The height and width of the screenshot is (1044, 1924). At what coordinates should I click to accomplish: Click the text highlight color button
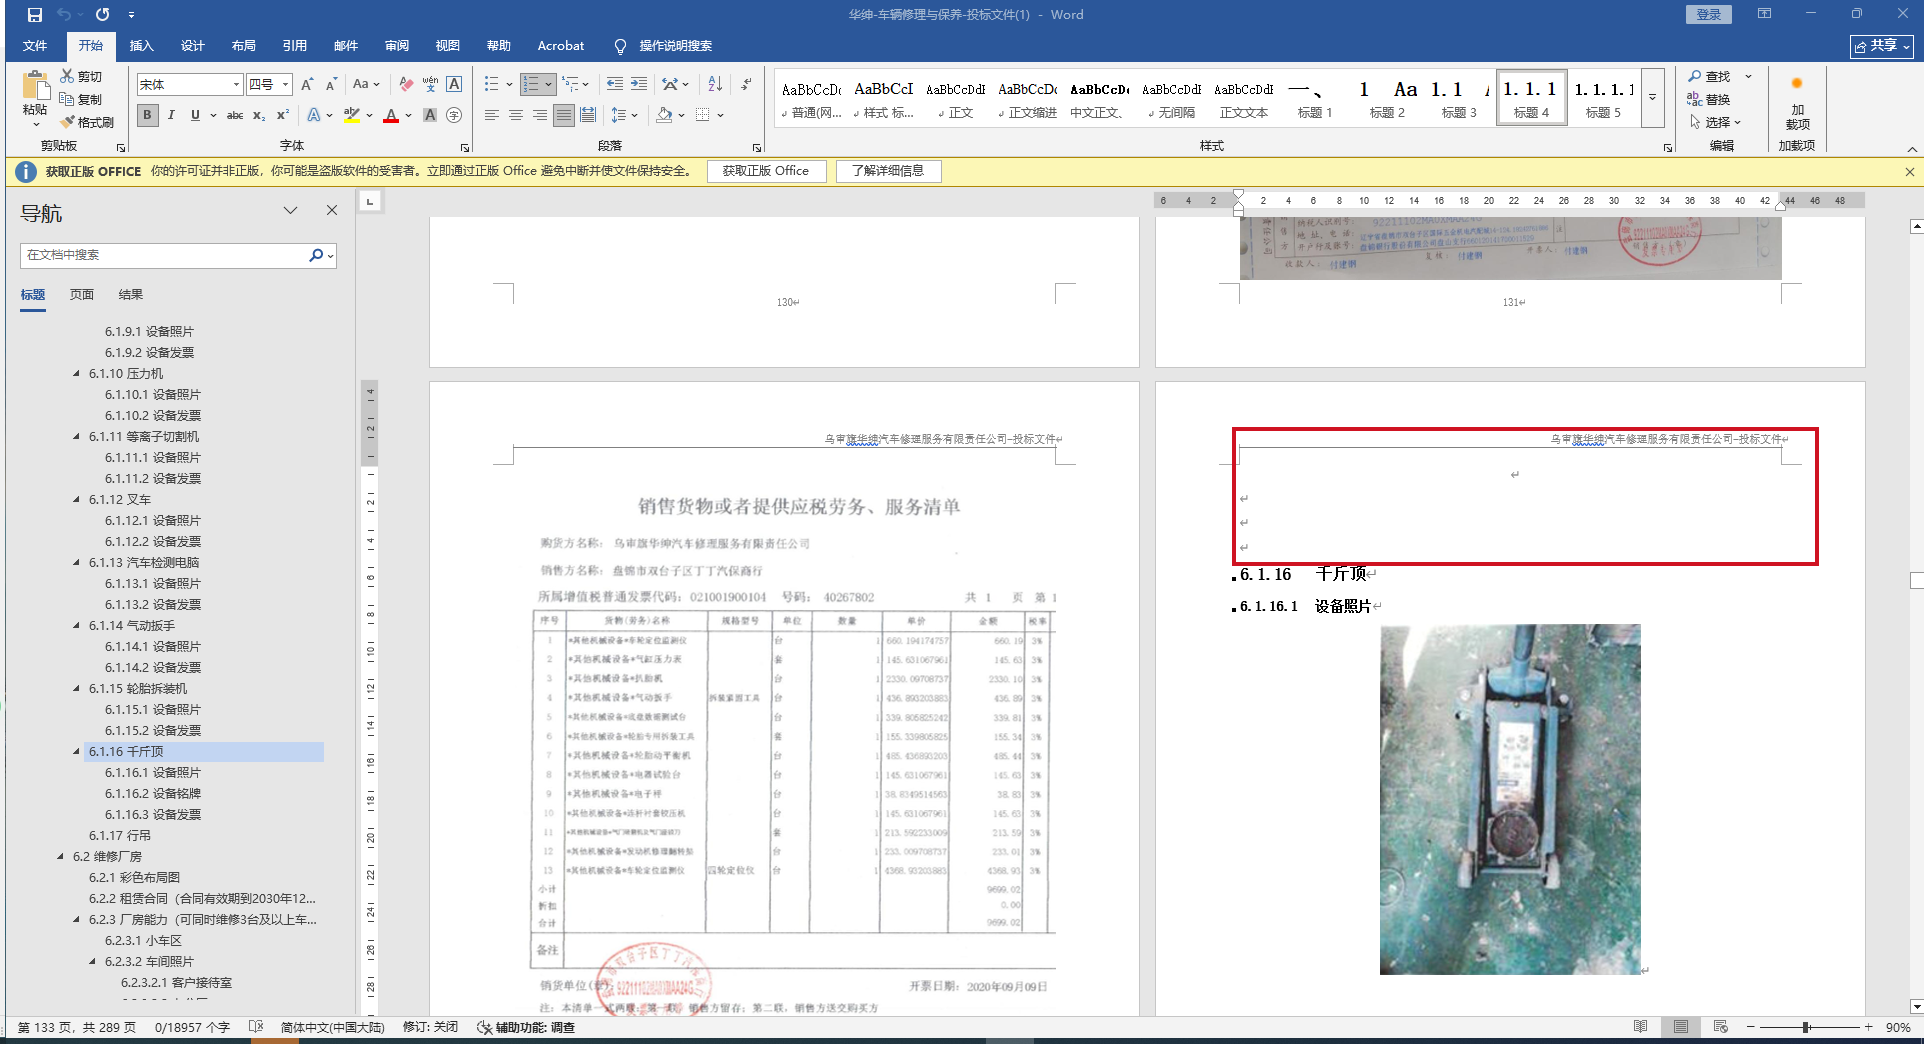tap(351, 115)
